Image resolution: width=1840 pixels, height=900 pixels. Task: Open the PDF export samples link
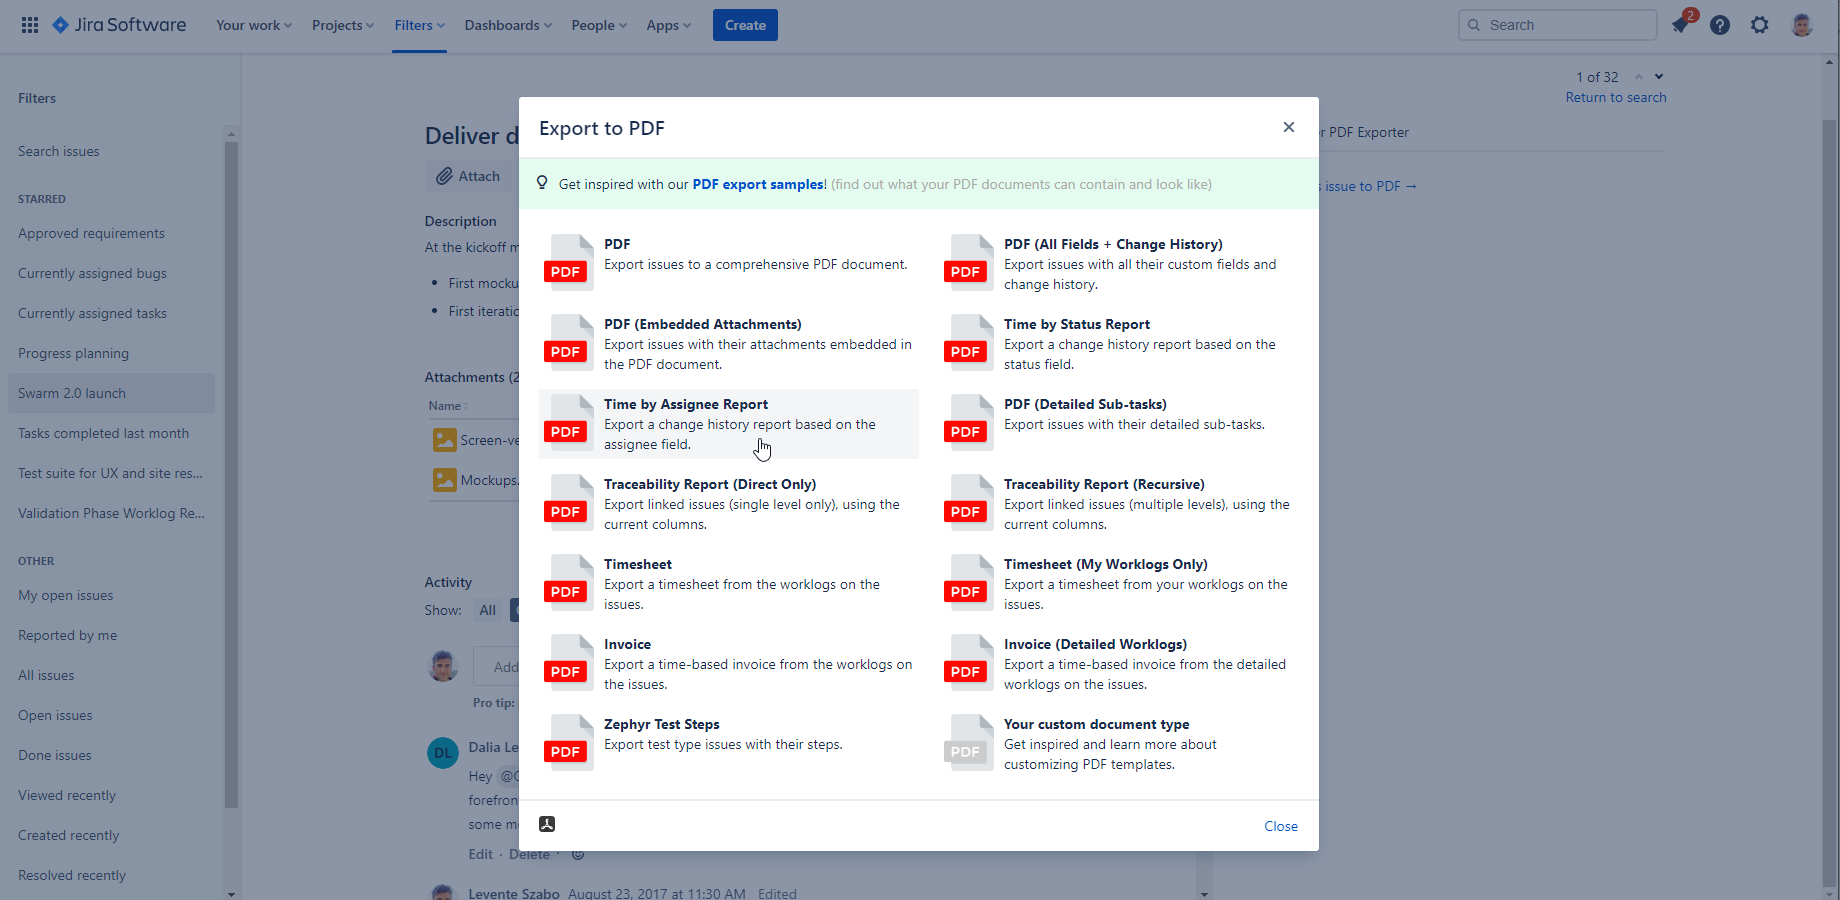pos(758,184)
